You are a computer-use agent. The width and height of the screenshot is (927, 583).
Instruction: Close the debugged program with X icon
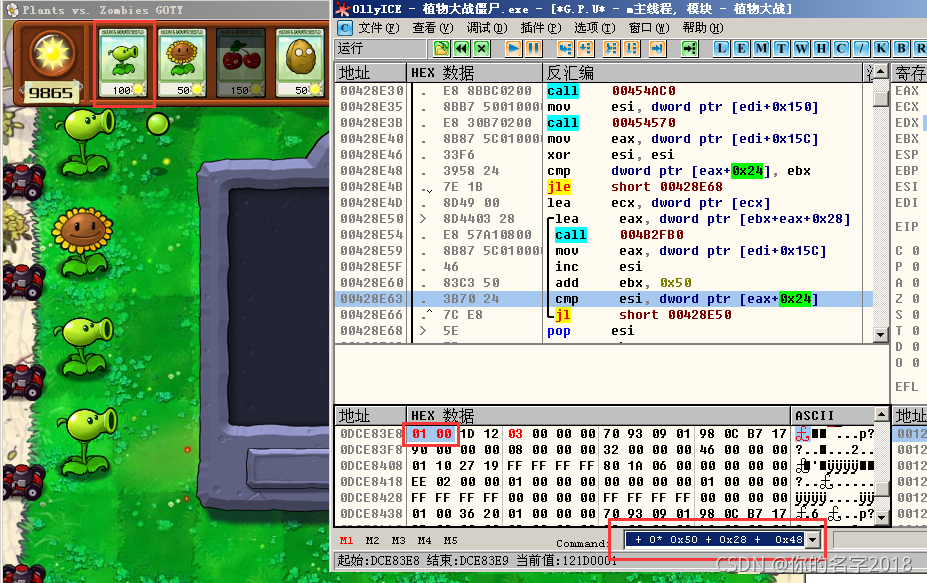click(482, 48)
